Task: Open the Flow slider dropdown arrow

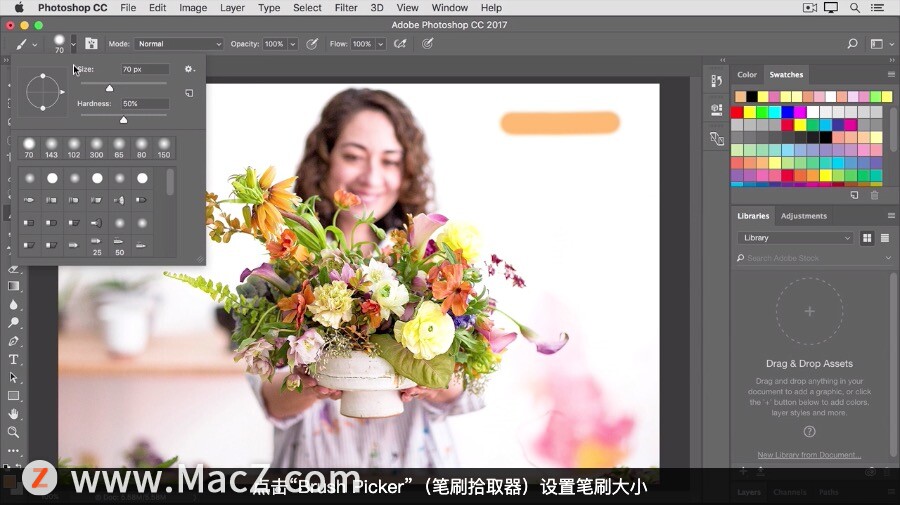Action: [x=380, y=44]
